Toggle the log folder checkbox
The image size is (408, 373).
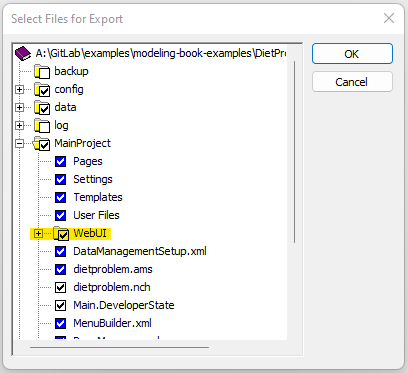[x=44, y=127]
